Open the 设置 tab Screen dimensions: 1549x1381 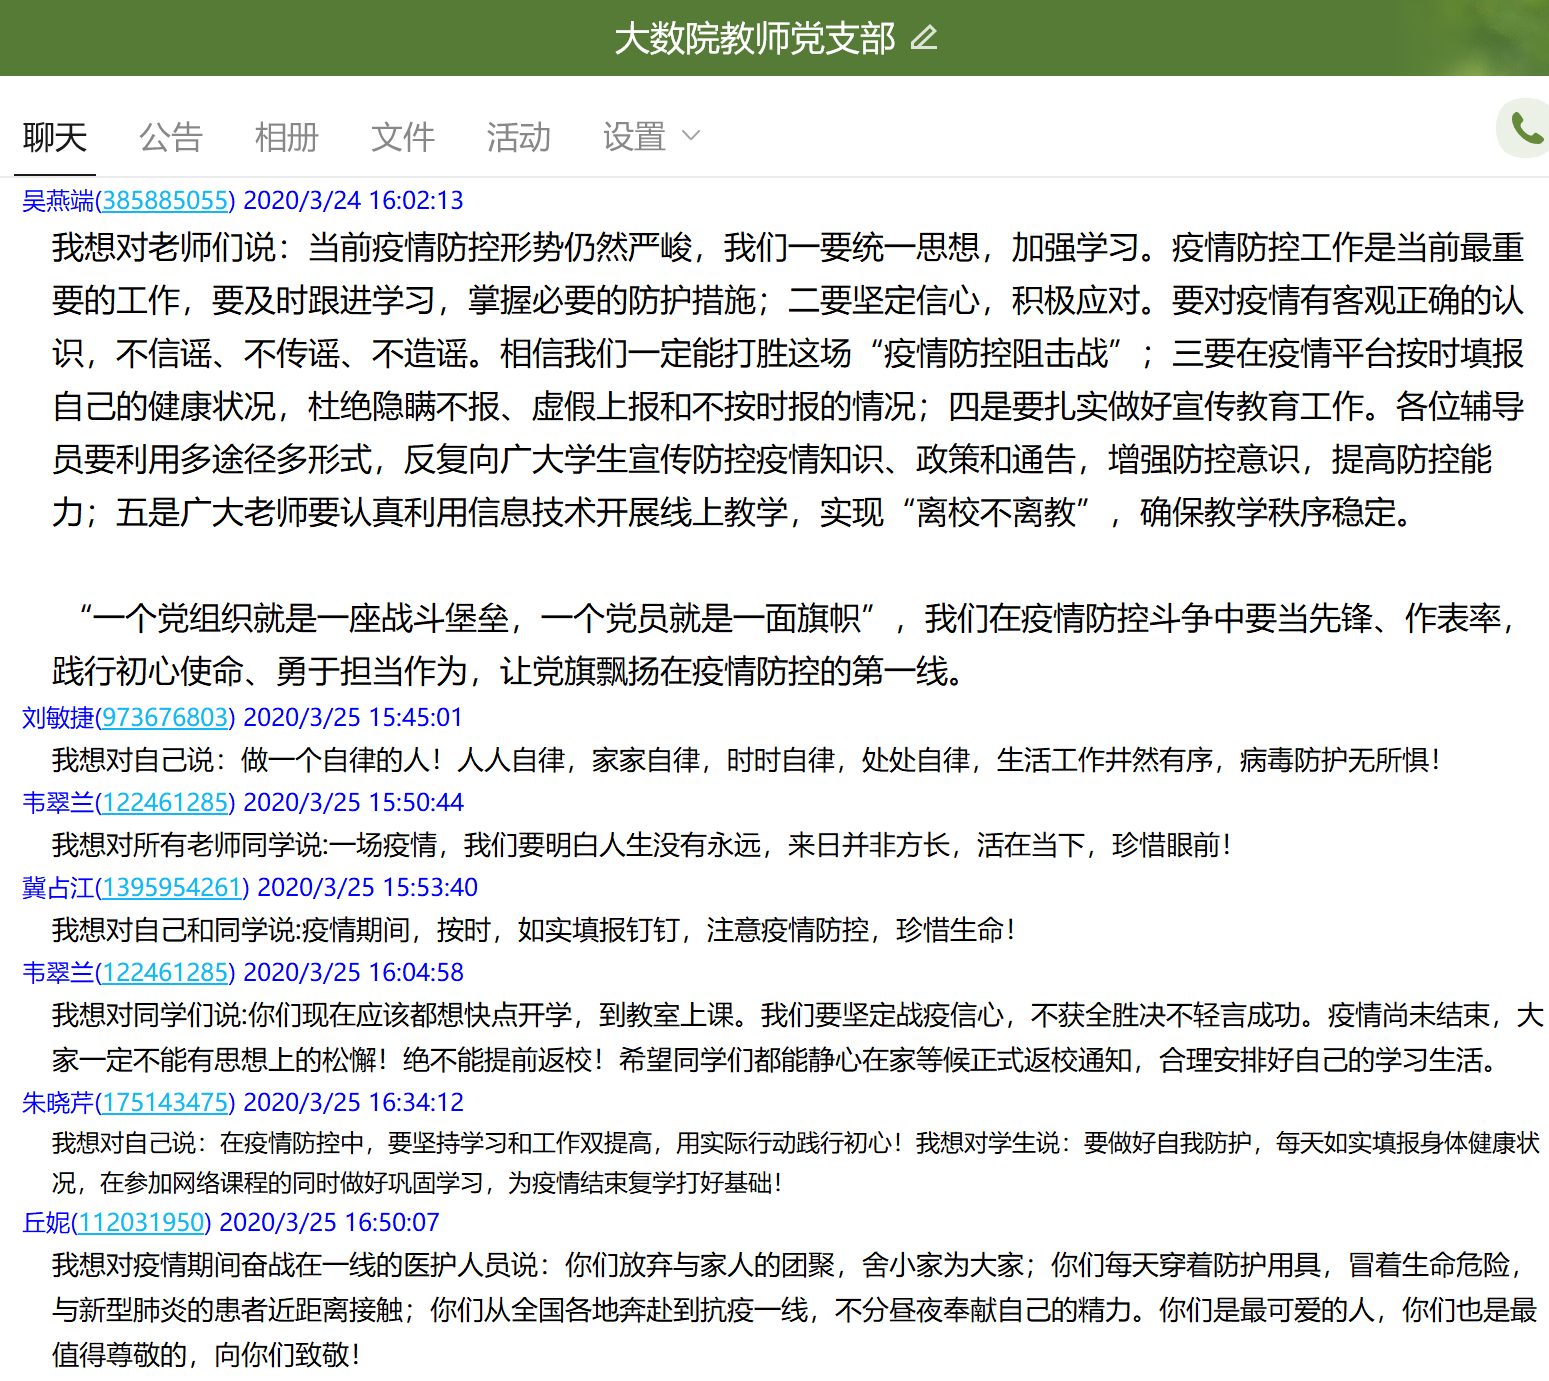[635, 137]
